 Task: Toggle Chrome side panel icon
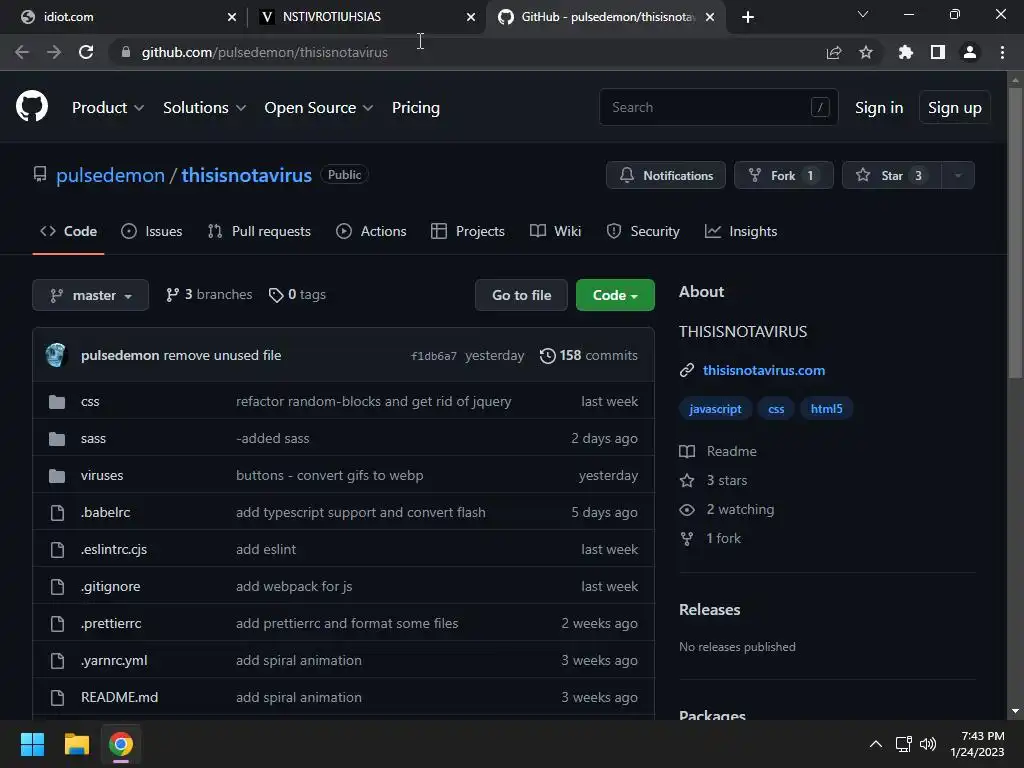pos(938,52)
